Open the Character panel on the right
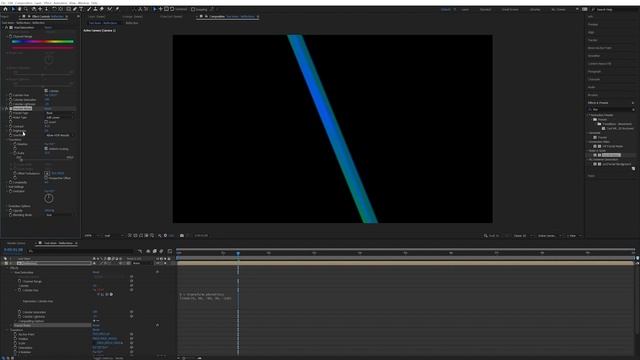The width and height of the screenshot is (640, 360). tap(594, 79)
